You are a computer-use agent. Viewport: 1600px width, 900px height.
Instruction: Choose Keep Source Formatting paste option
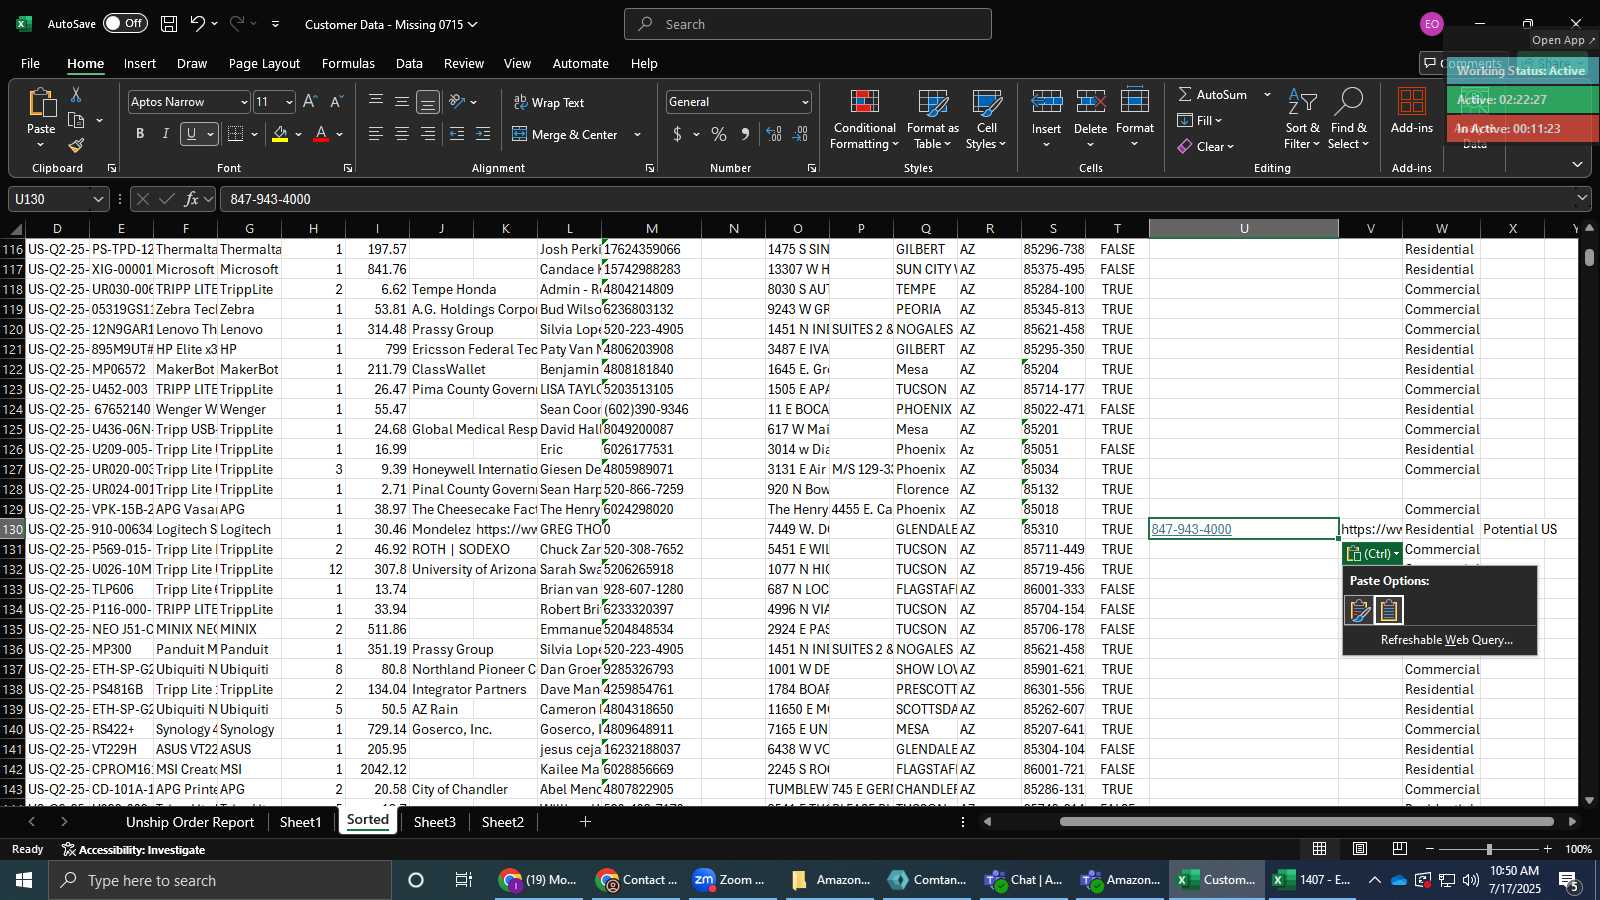(1360, 610)
